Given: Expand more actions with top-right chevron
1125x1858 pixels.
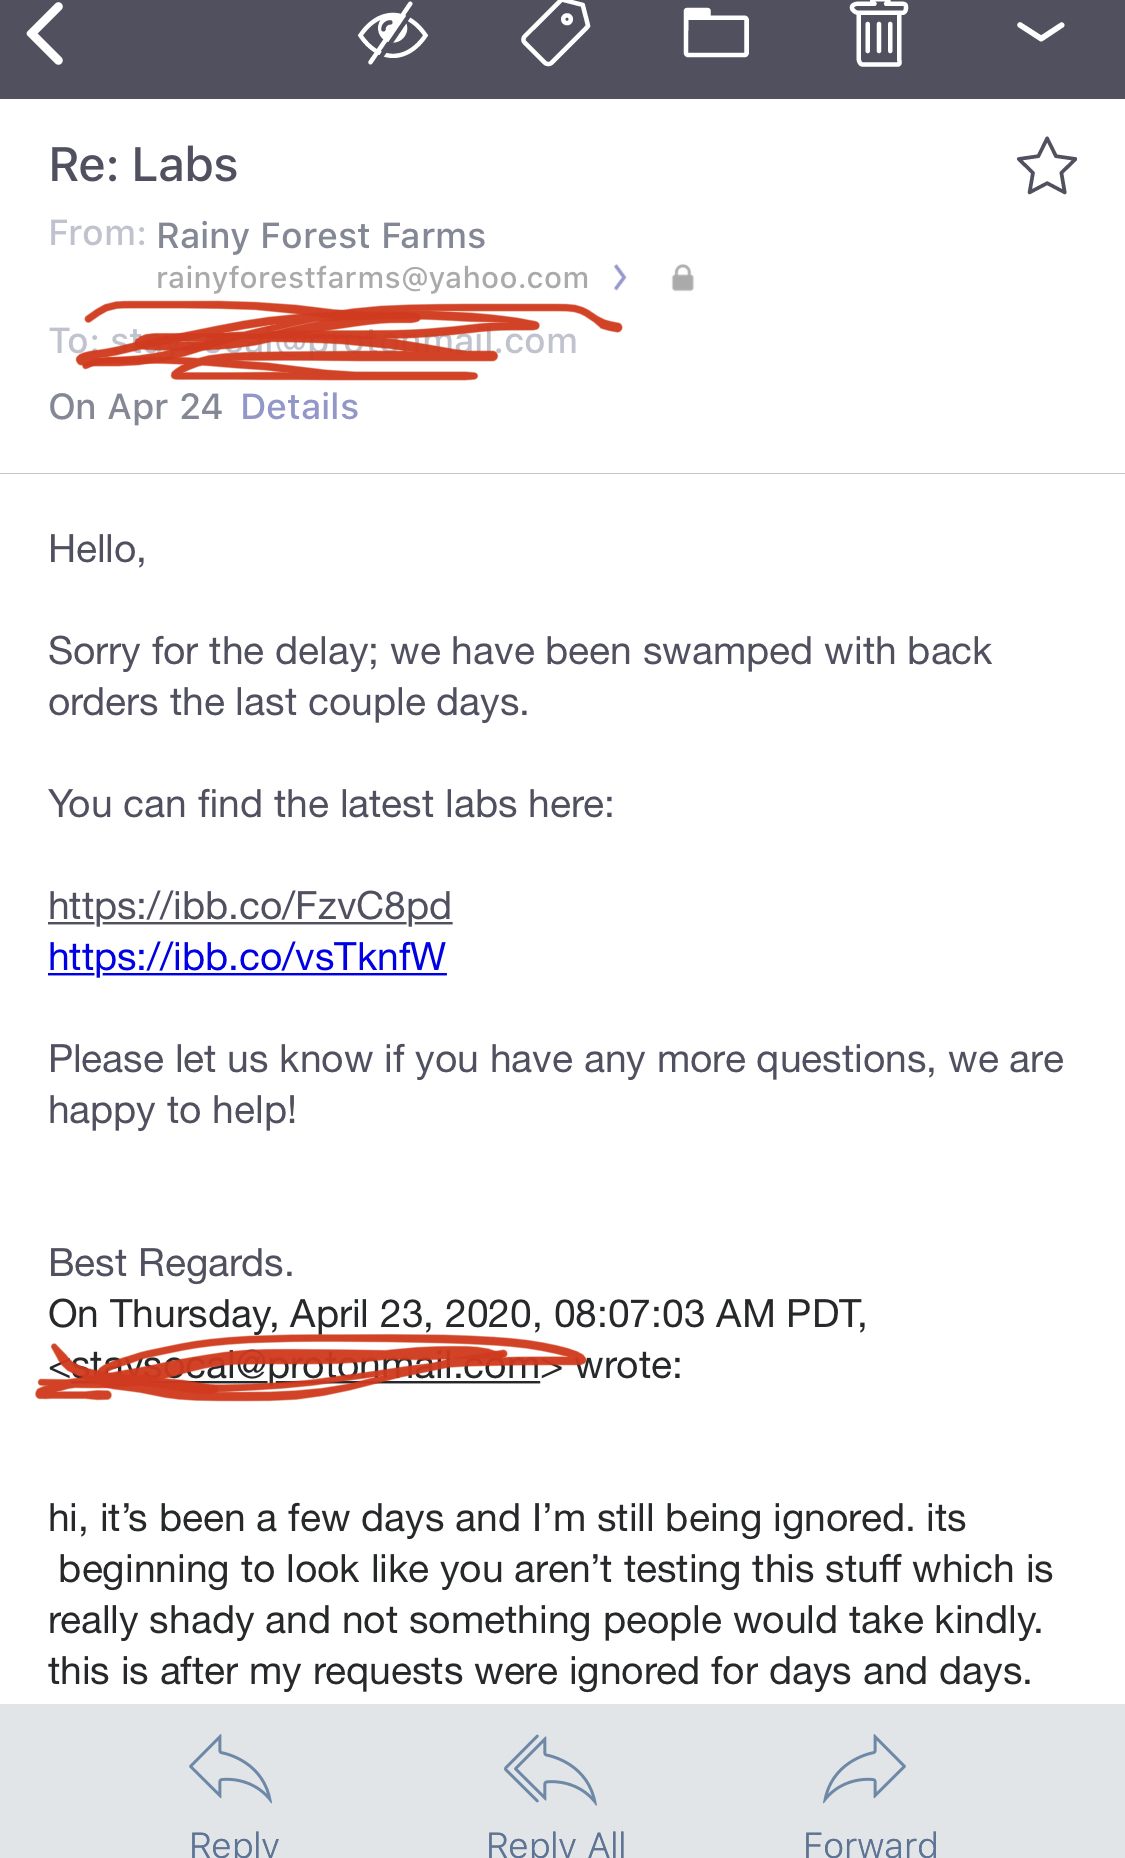Looking at the screenshot, I should [1039, 32].
